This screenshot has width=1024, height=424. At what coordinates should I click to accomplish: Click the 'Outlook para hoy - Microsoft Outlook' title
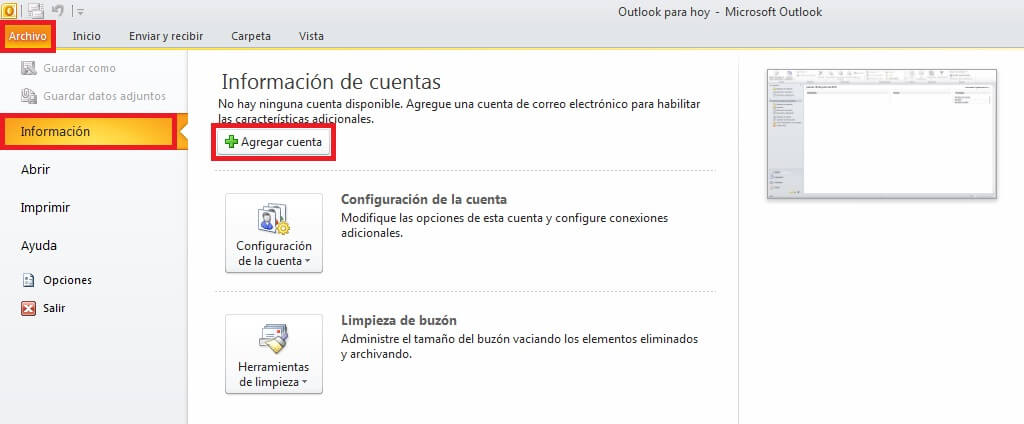pyautogui.click(x=720, y=12)
